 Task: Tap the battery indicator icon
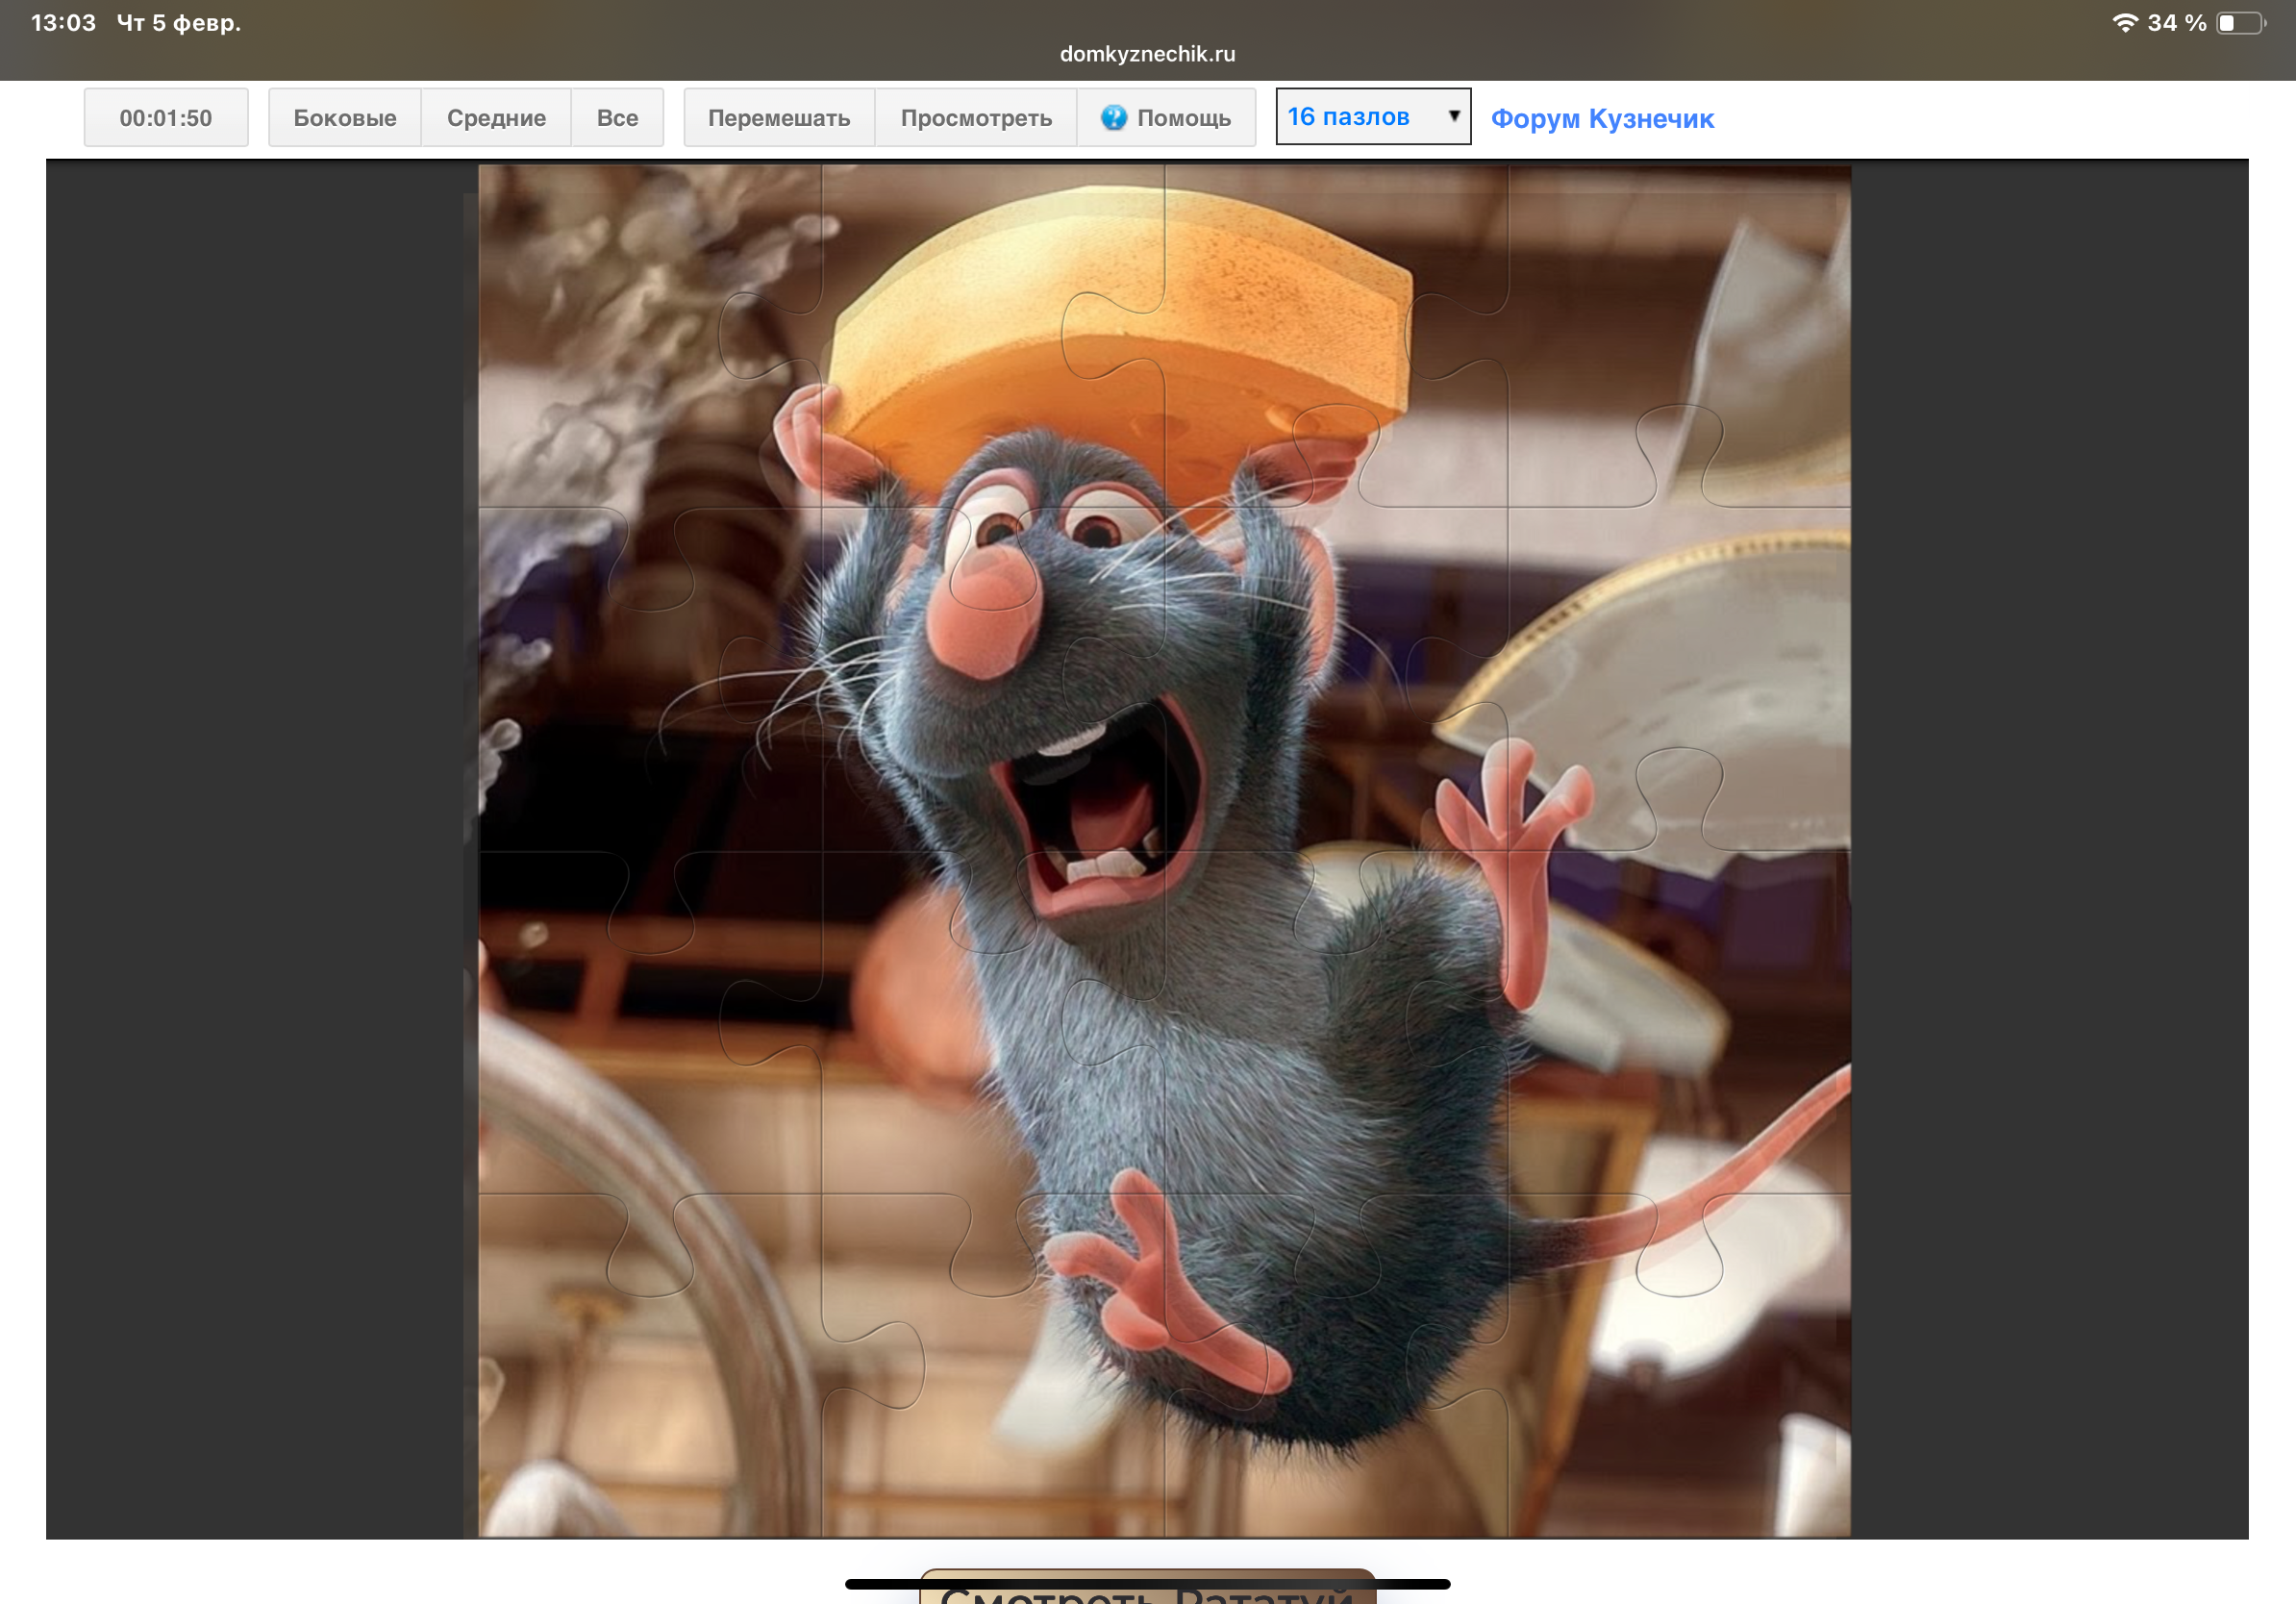[2241, 22]
